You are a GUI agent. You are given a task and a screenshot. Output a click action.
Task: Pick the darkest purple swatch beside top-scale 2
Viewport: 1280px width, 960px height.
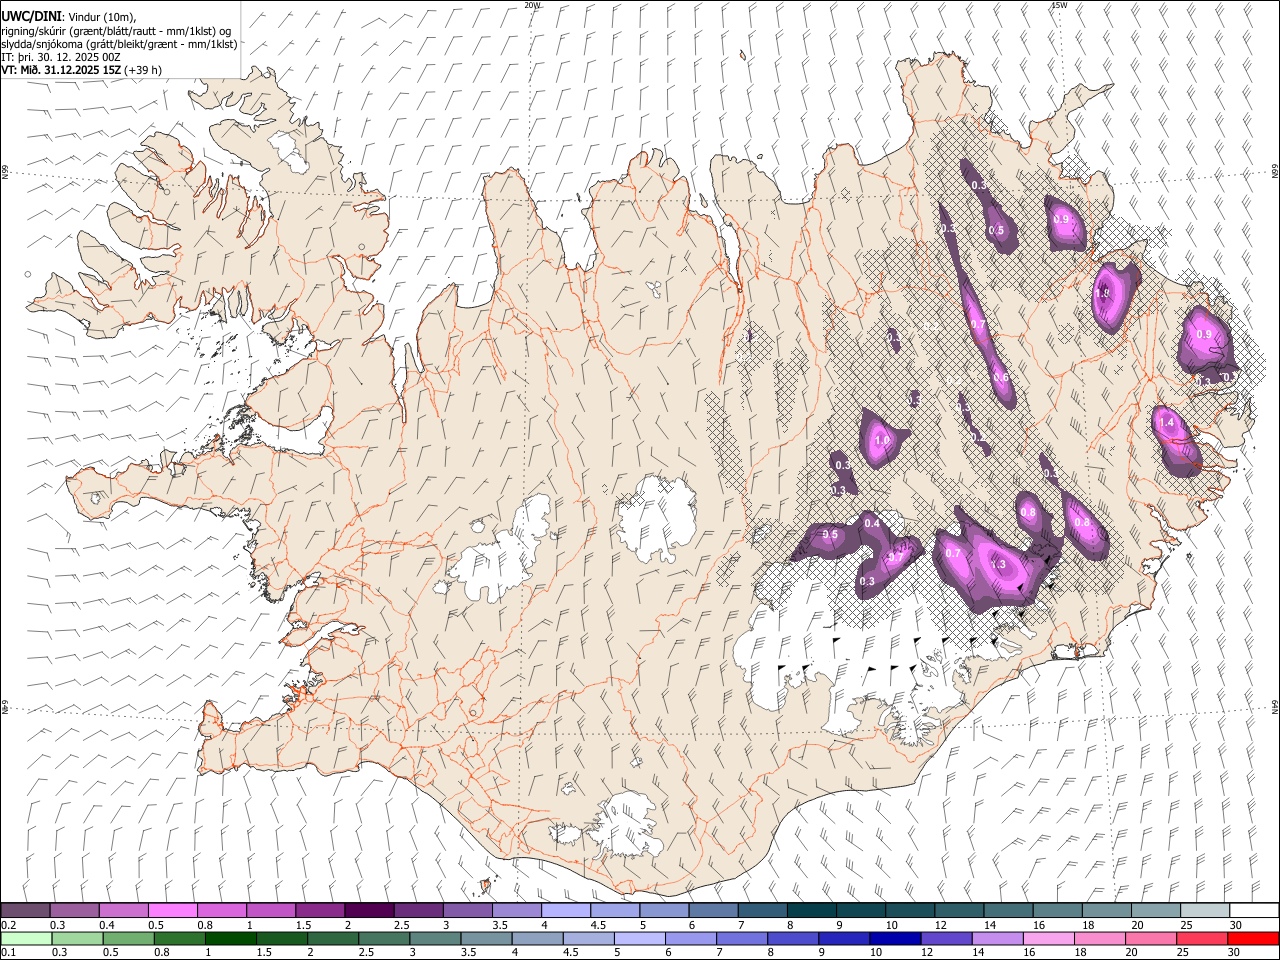tap(369, 910)
